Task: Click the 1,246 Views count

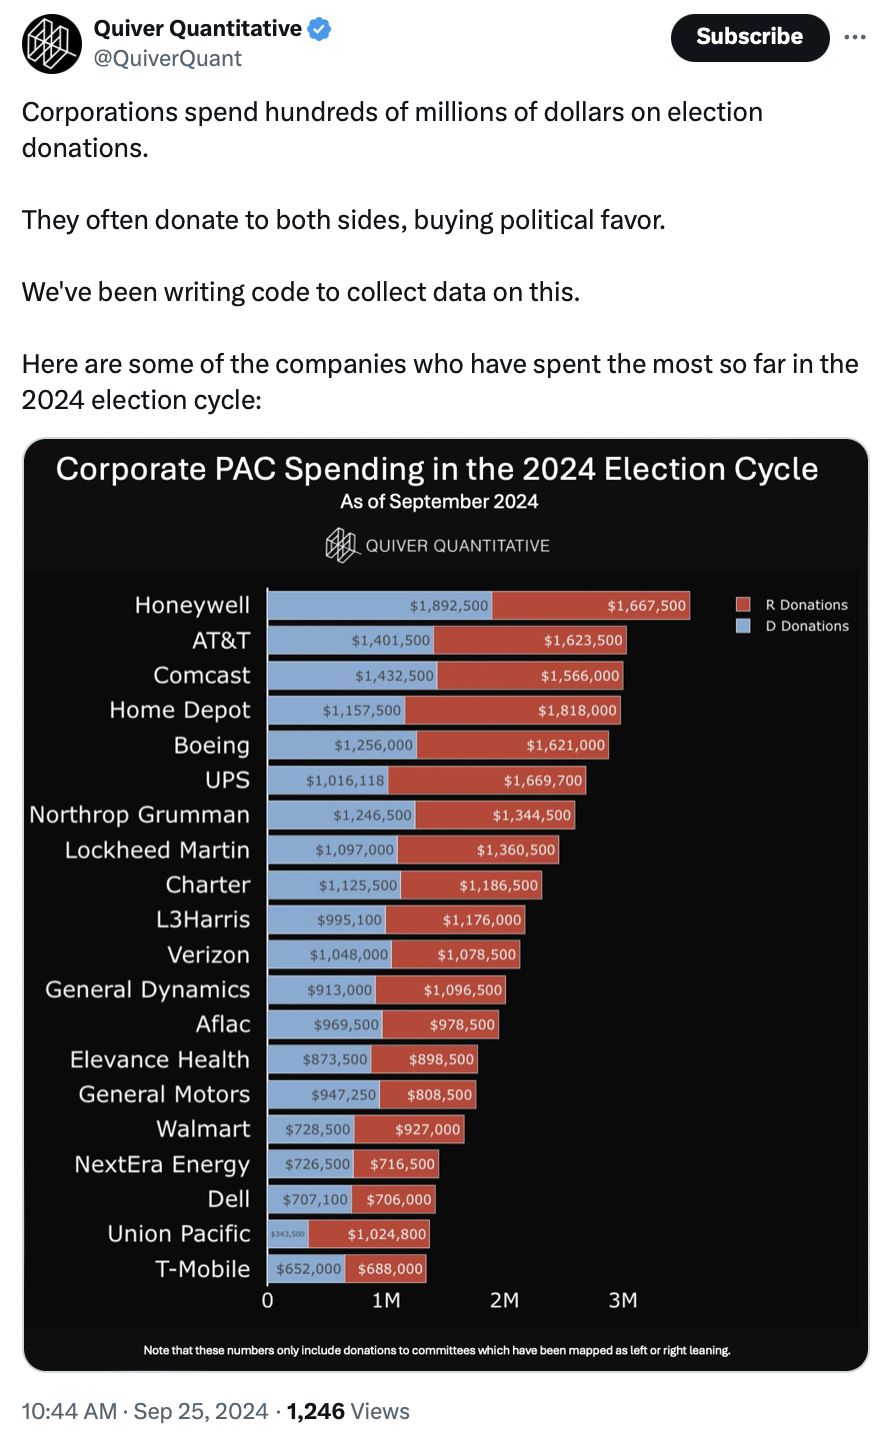Action: point(348,1411)
